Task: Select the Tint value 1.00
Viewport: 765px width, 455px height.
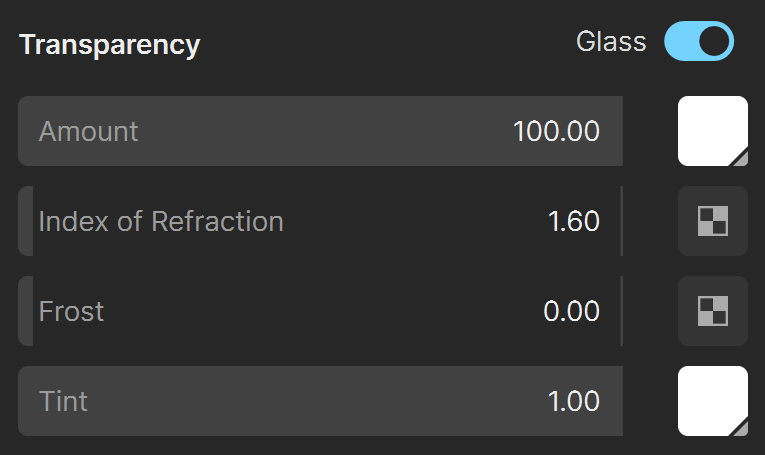Action: (574, 401)
